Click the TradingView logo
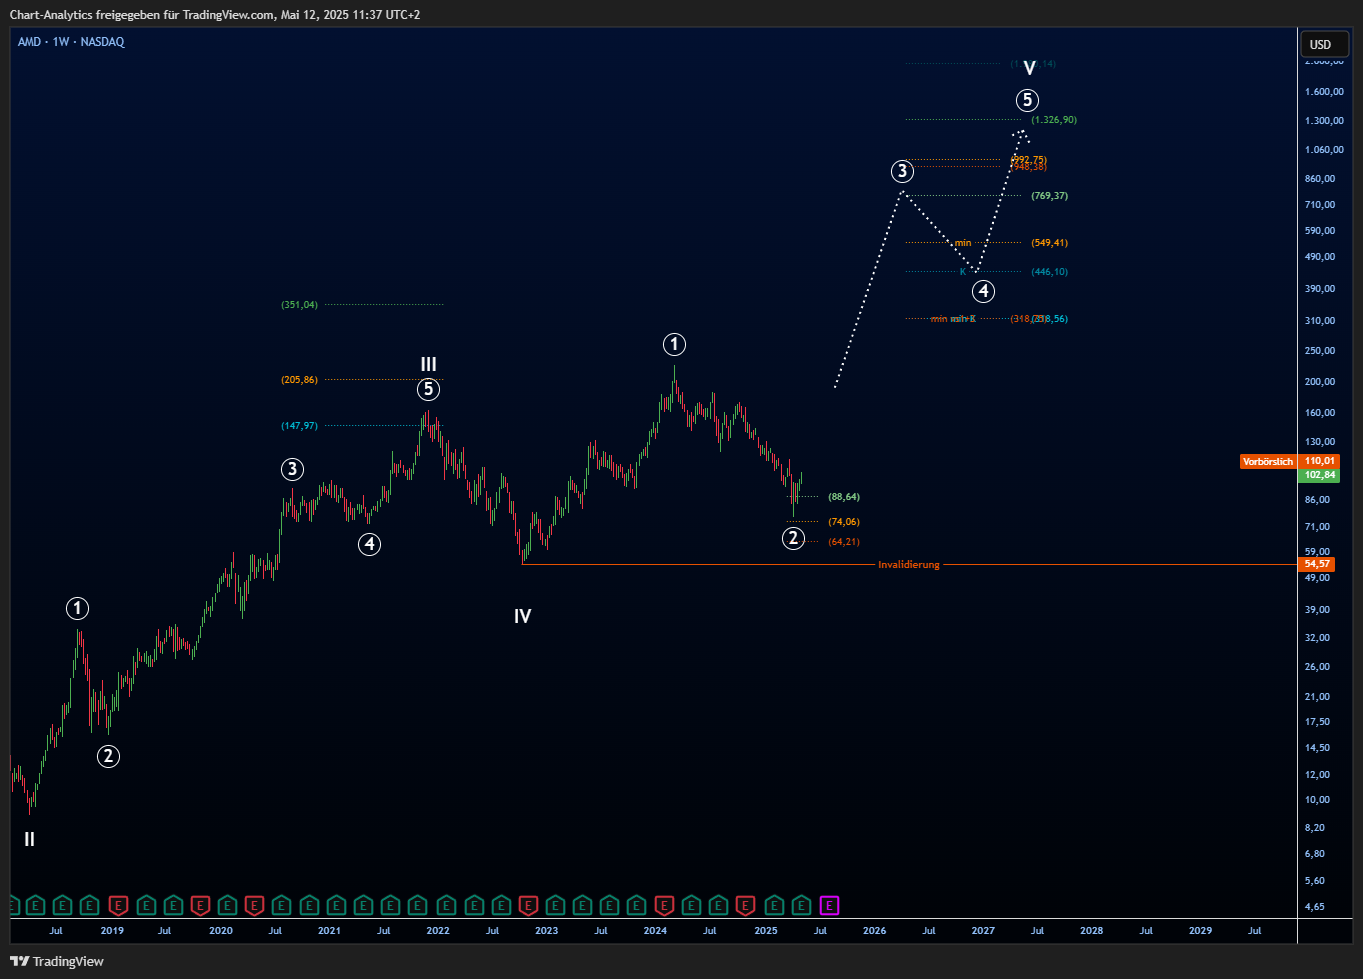 57,961
